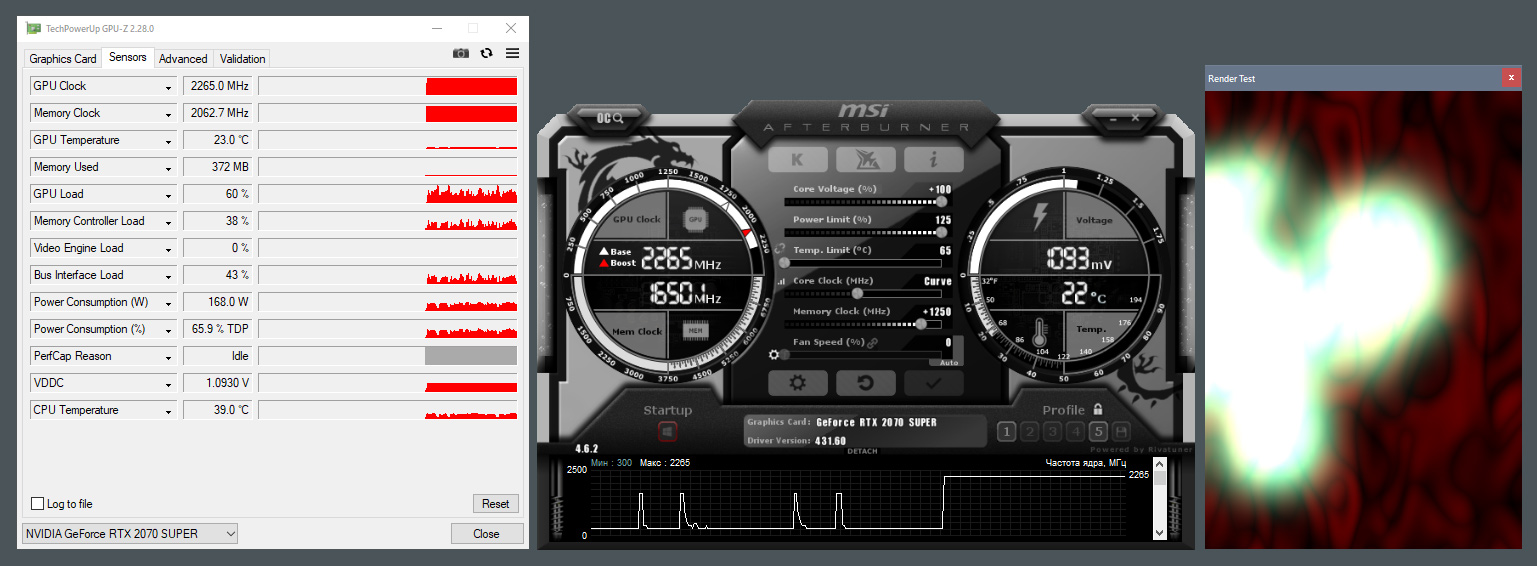
Task: Expand Memory Used sensor dropdown arrow
Action: [169, 168]
